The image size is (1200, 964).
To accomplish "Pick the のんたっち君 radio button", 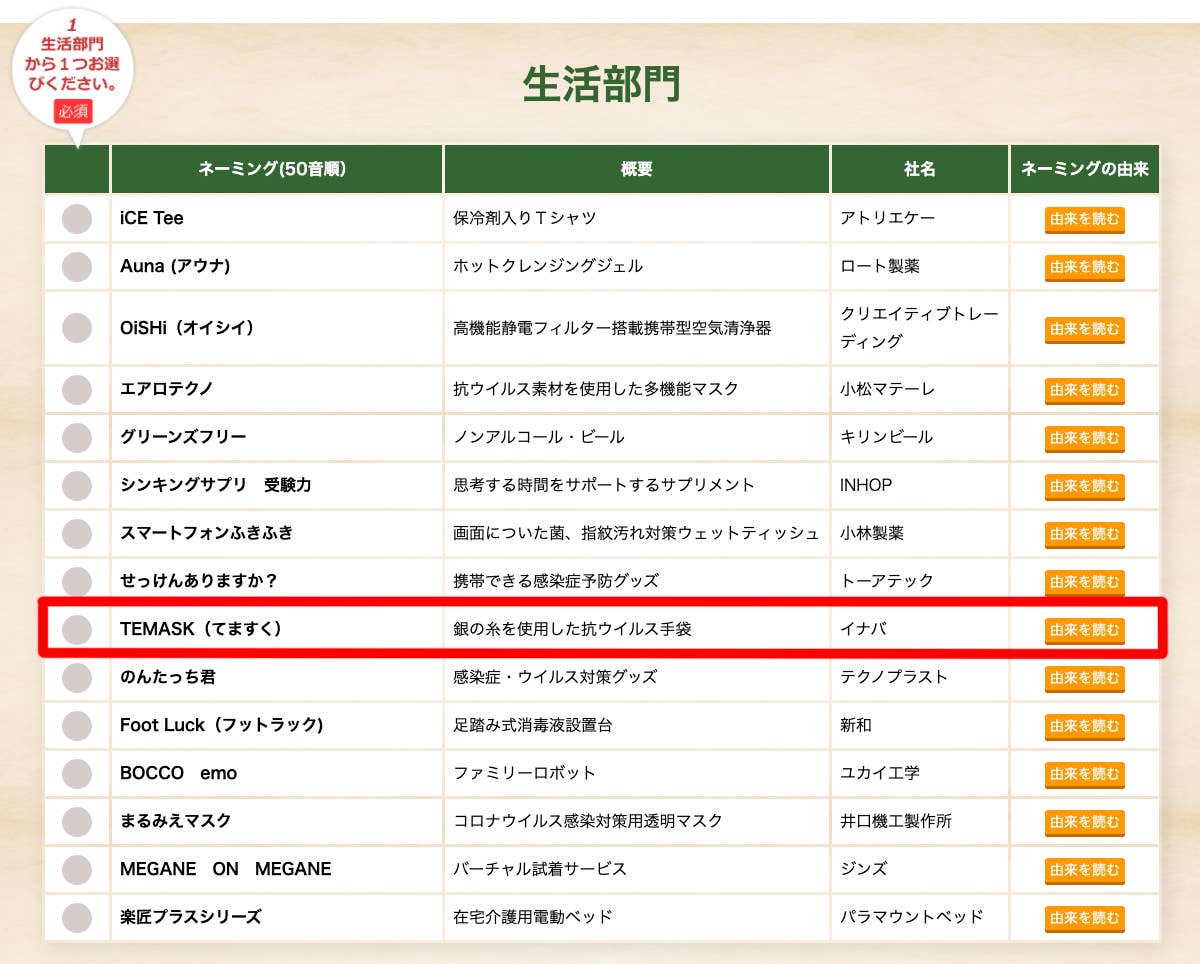I will pos(77,677).
